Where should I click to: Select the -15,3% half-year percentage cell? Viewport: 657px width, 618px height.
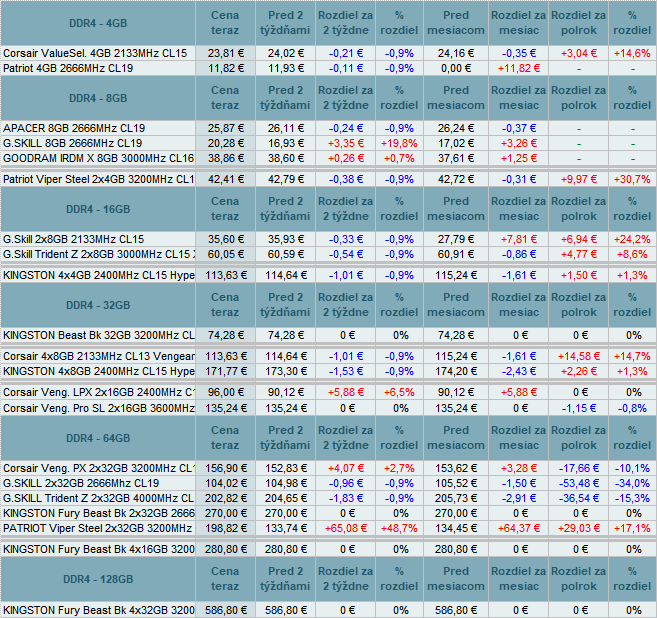tap(632, 498)
